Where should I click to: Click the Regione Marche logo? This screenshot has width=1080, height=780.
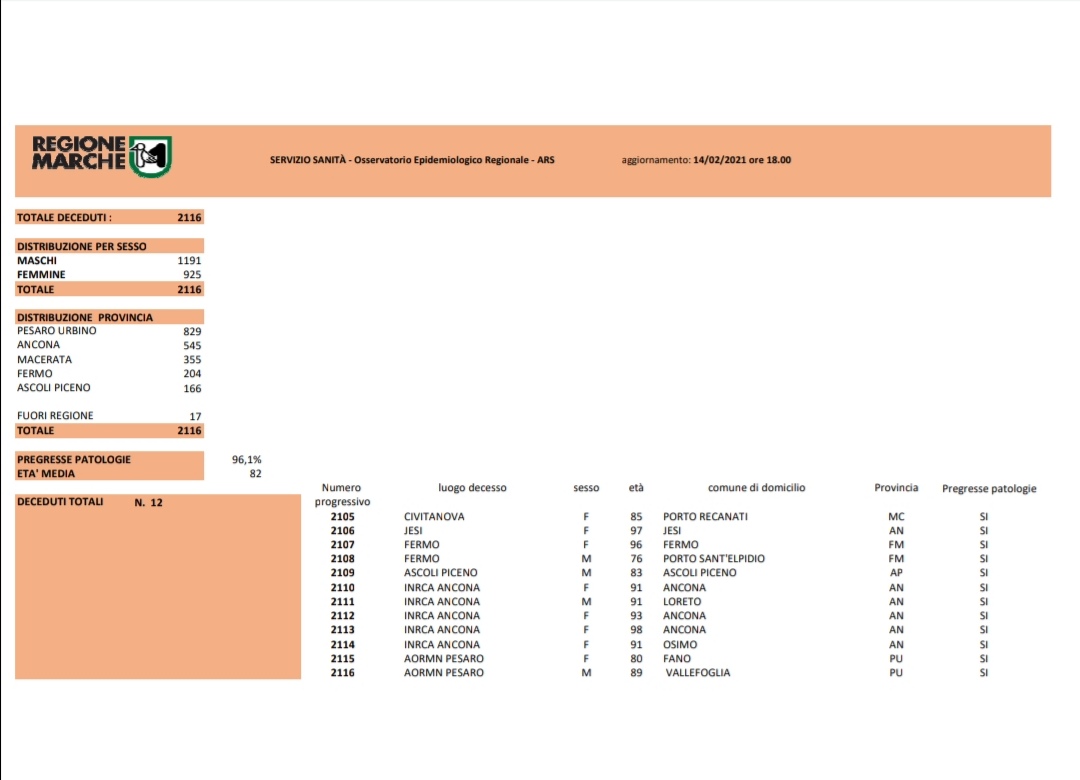click(102, 156)
